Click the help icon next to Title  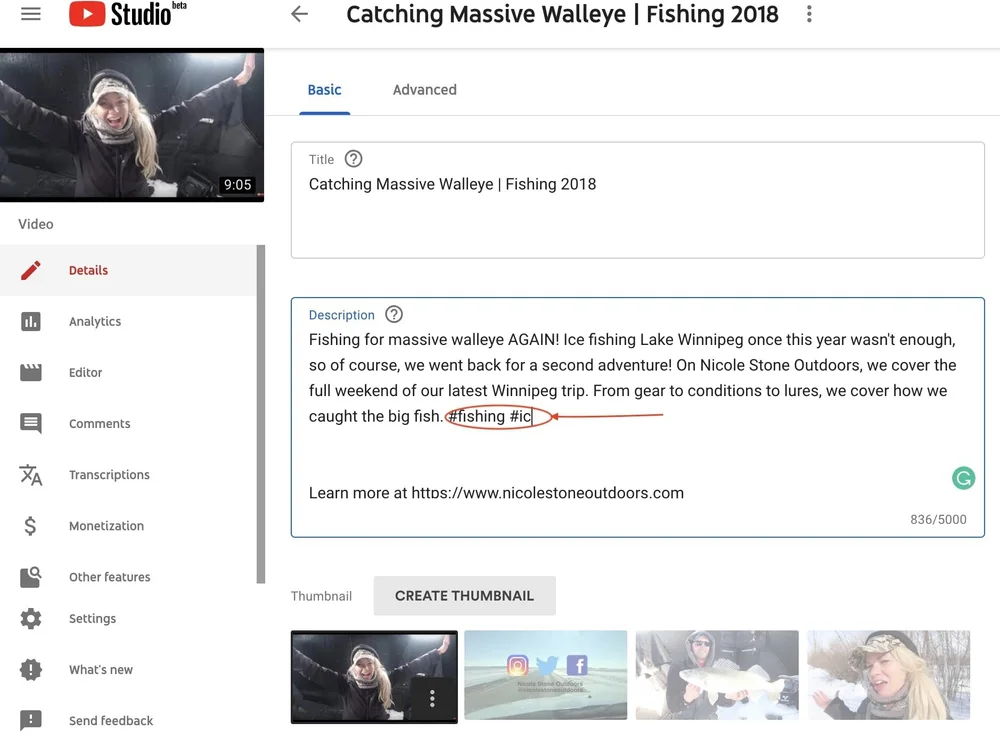pyautogui.click(x=352, y=158)
